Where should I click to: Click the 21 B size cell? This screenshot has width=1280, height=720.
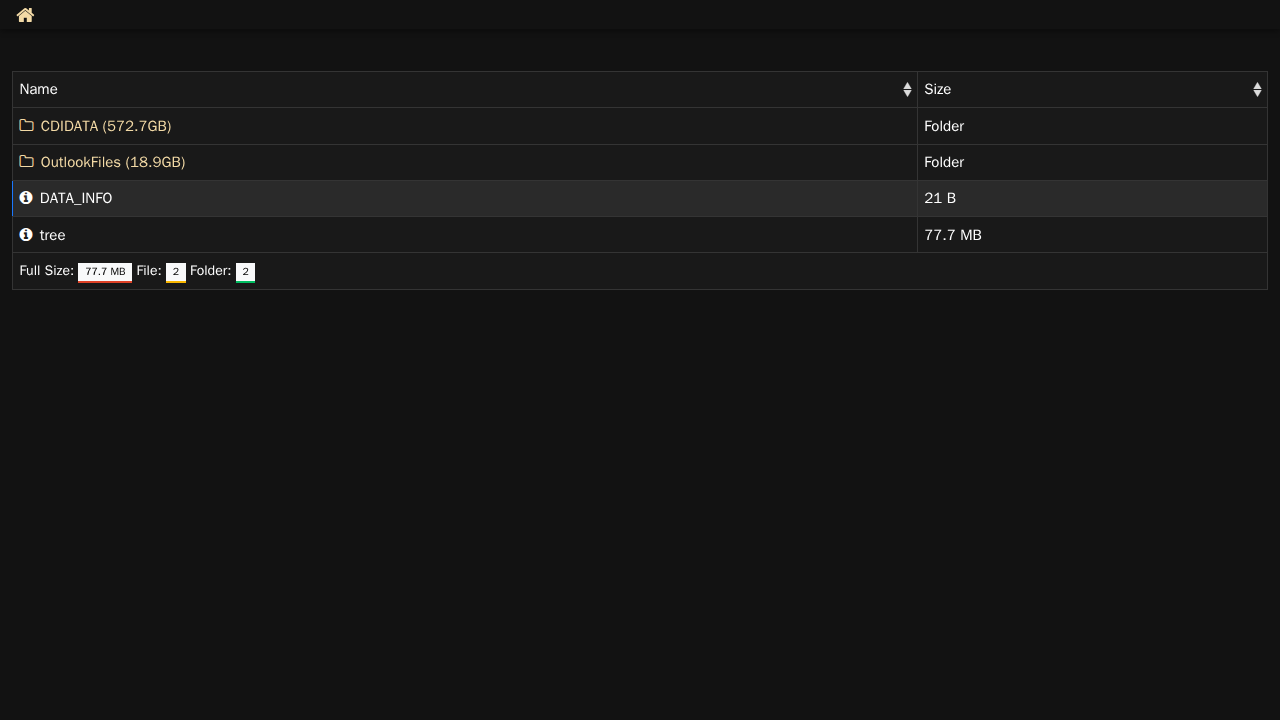(x=940, y=198)
